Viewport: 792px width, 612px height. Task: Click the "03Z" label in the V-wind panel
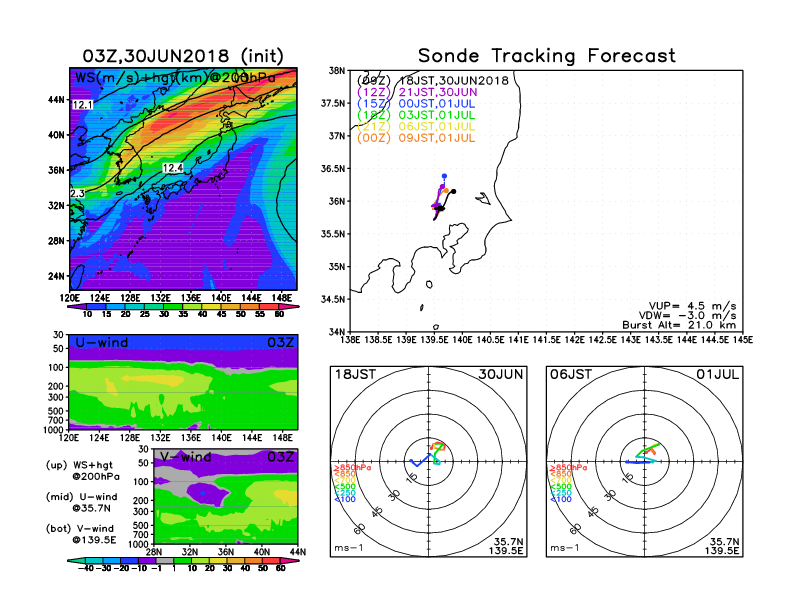pos(280,457)
